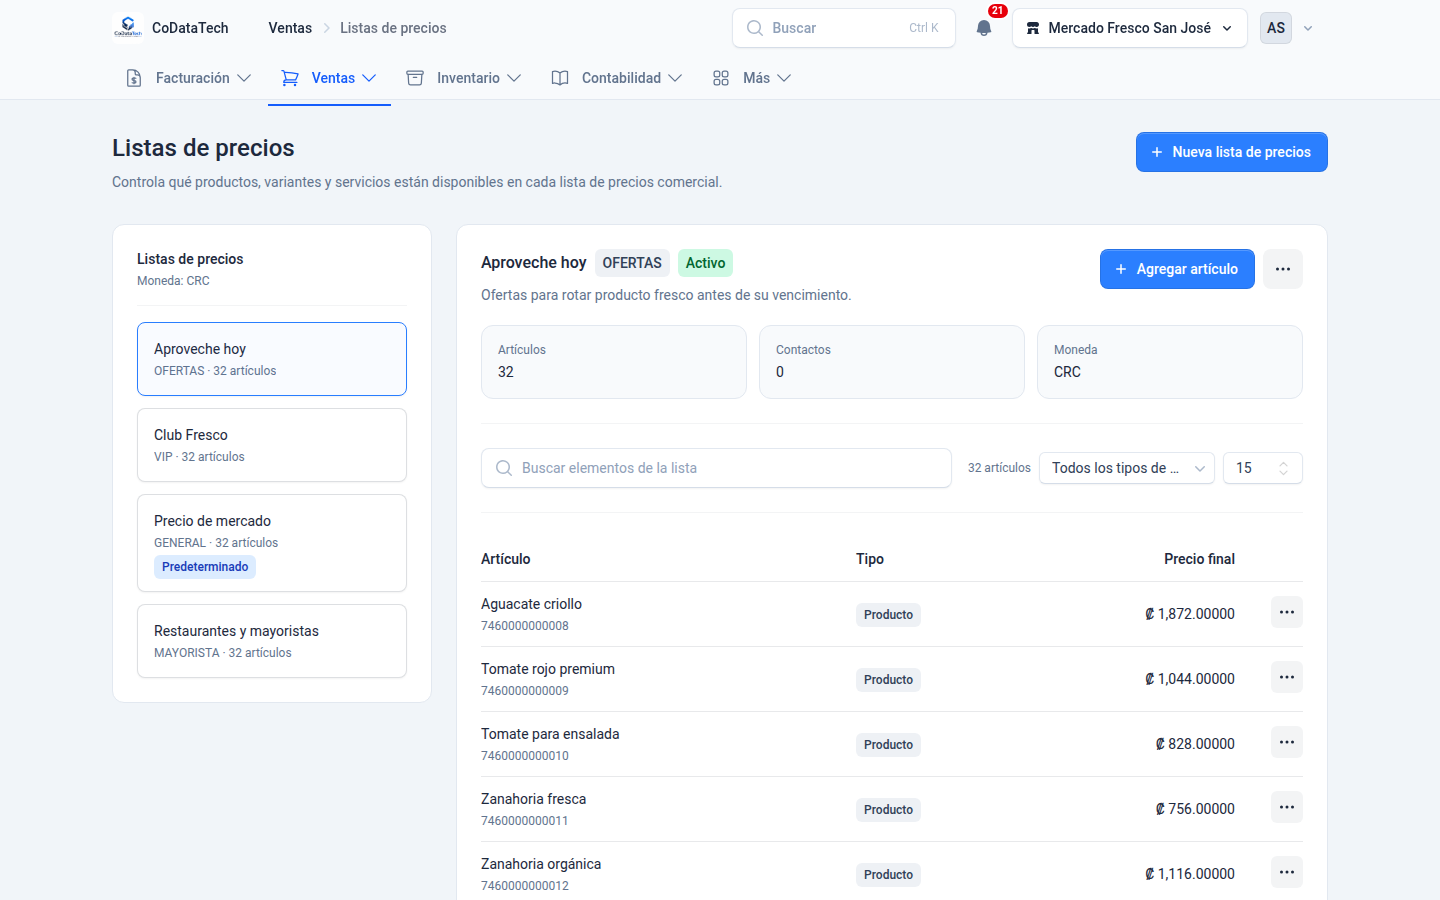Open the Mercado Fresco San José store selector
1440x900 pixels.
click(x=1130, y=28)
